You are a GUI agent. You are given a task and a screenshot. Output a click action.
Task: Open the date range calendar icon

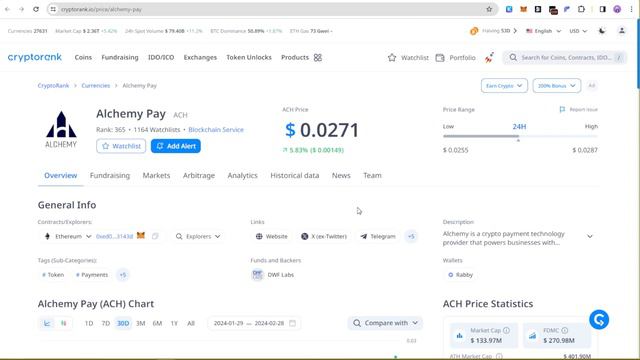(x=292, y=323)
